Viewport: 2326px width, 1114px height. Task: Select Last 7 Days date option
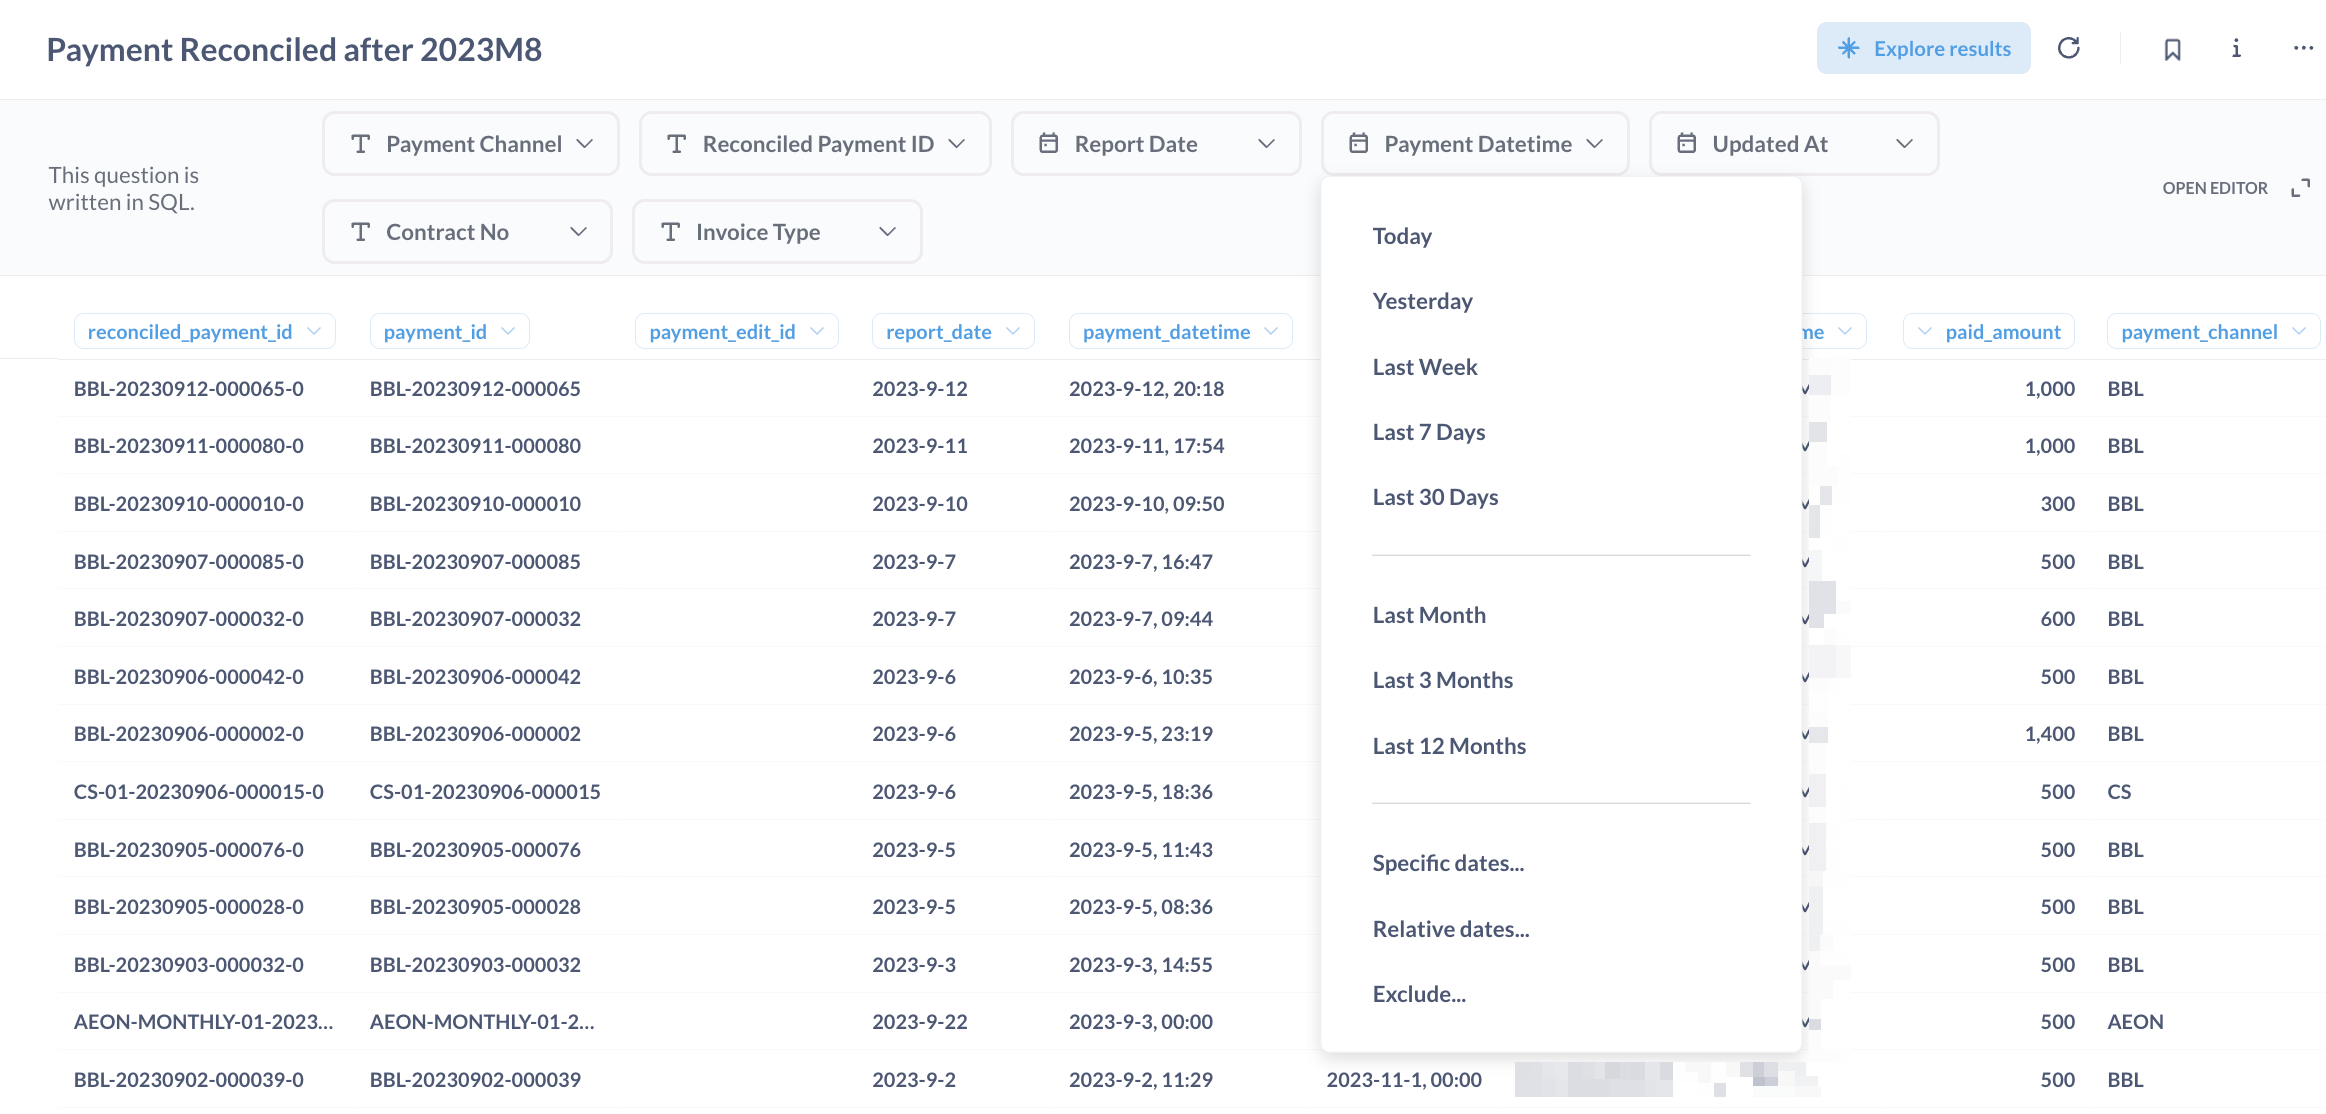(1428, 432)
